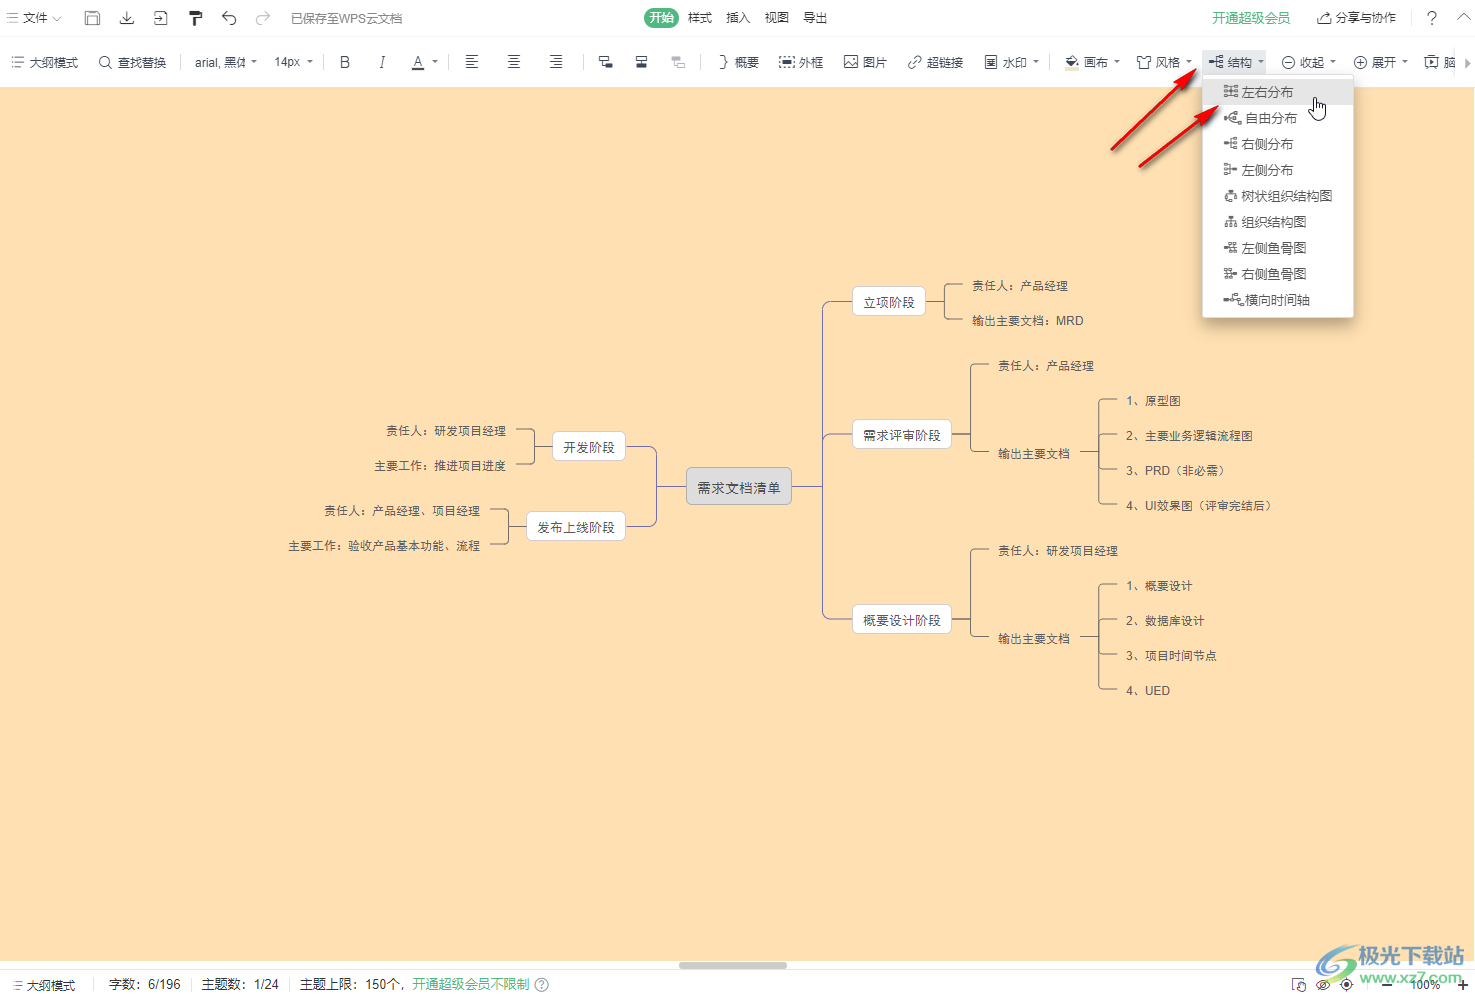Select 自由分布 layout option
Viewport: 1475px width, 994px height.
click(1278, 118)
